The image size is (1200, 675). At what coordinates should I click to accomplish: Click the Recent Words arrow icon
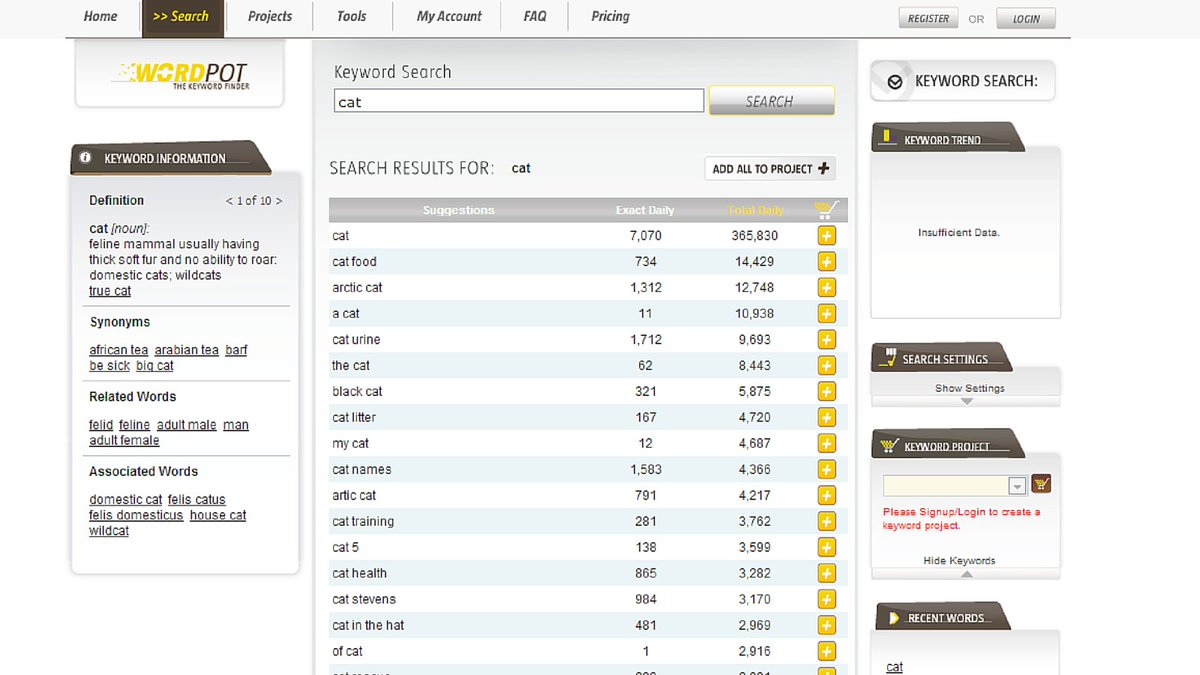(896, 615)
